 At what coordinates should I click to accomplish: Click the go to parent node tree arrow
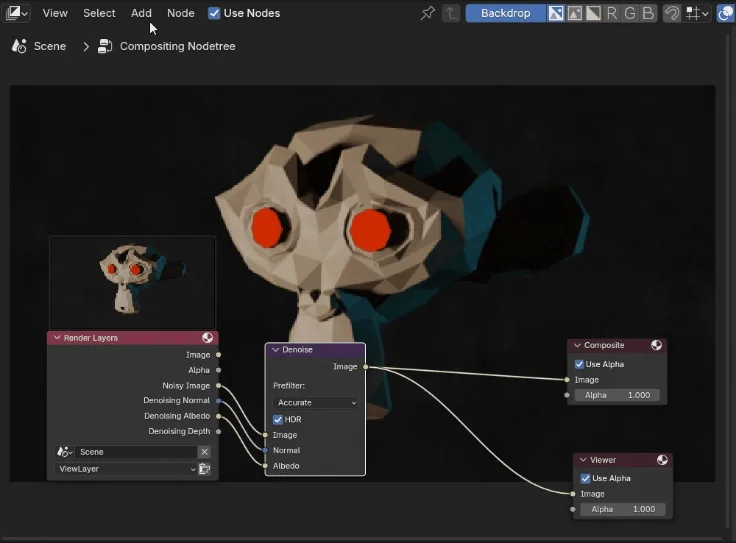pos(451,13)
